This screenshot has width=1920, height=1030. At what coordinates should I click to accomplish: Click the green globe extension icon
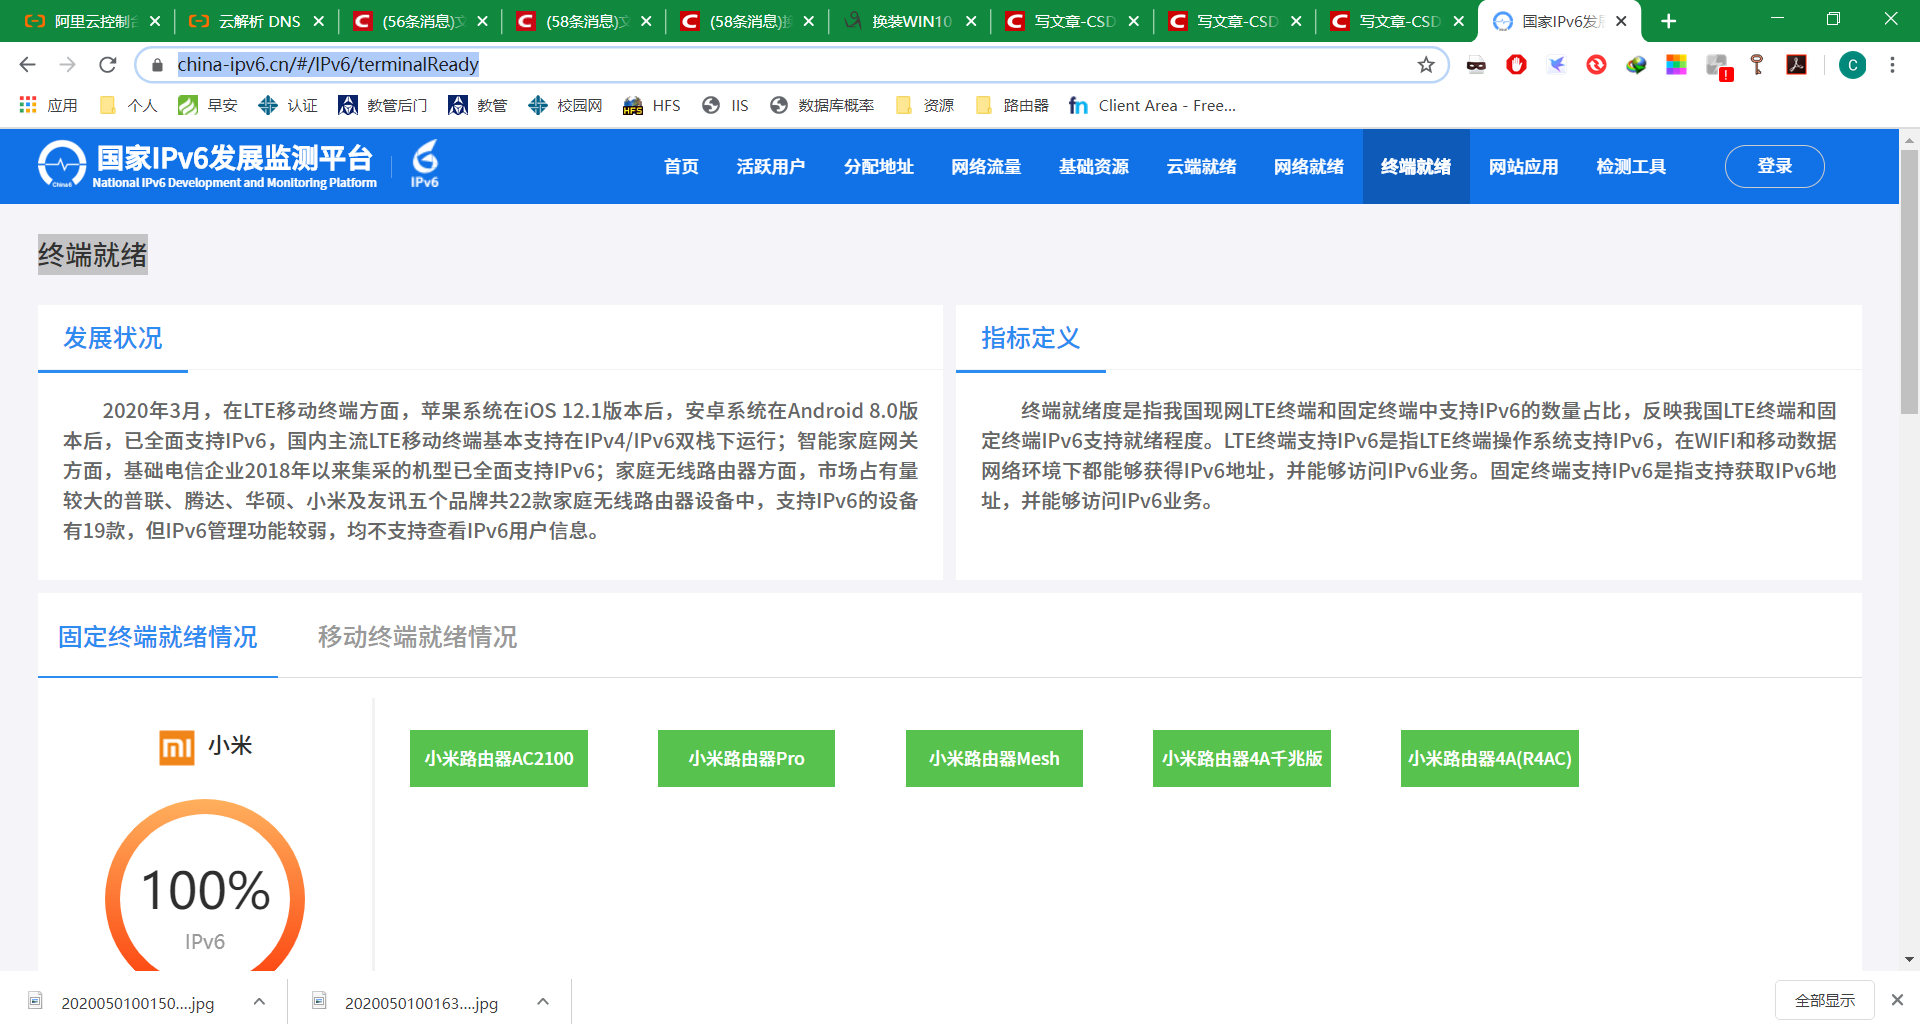tap(1636, 65)
